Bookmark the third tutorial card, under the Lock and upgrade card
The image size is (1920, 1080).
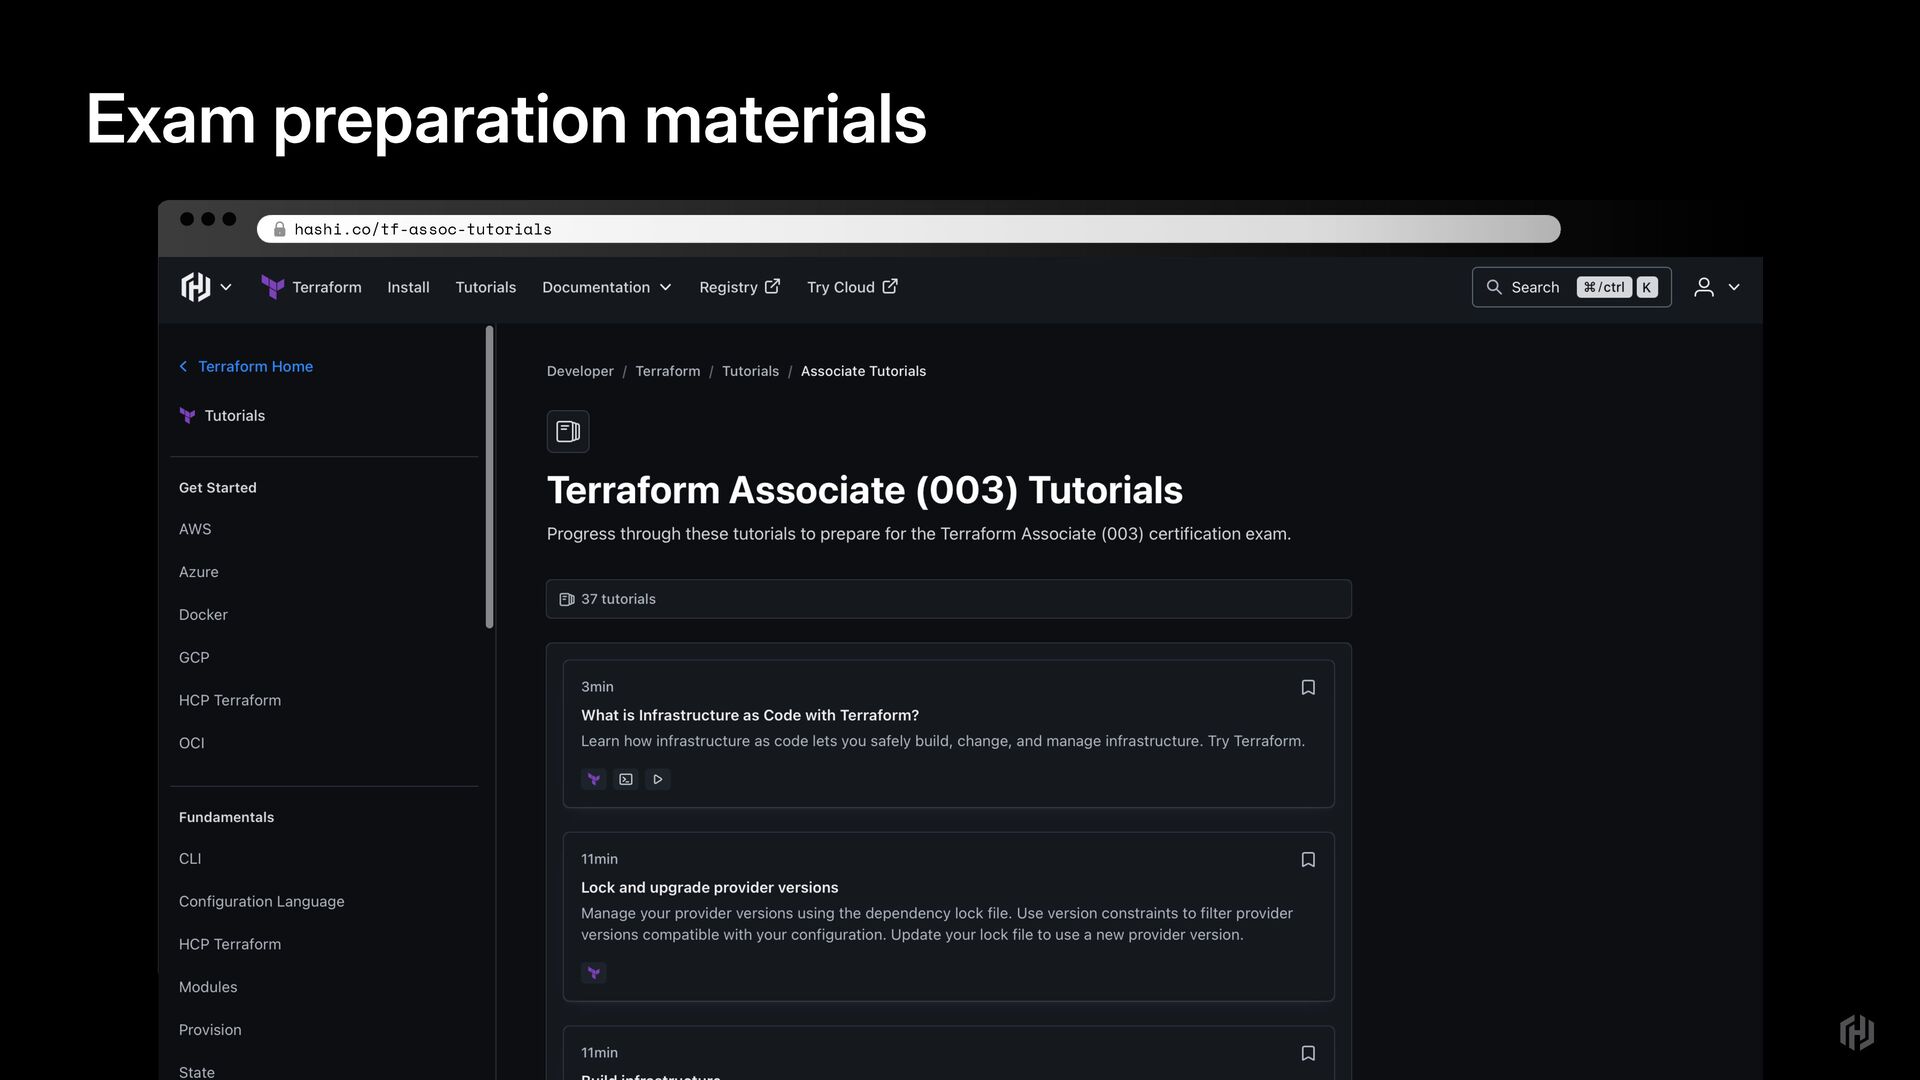coord(1308,1053)
